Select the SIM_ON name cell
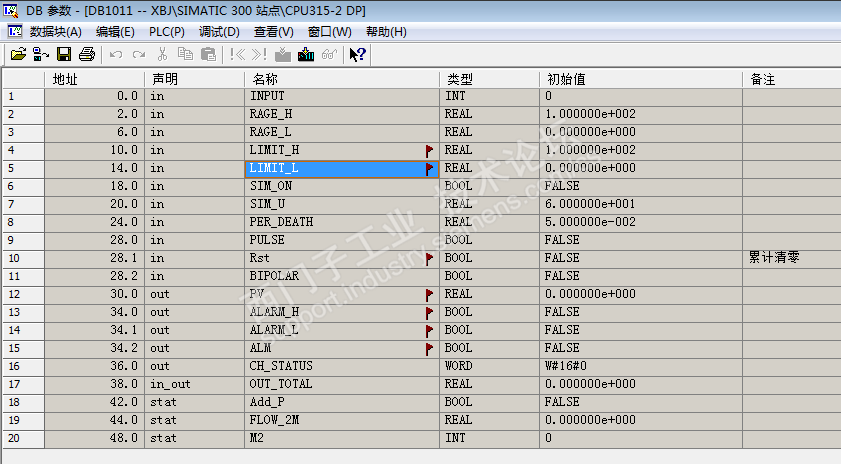The height and width of the screenshot is (464, 841). point(342,187)
